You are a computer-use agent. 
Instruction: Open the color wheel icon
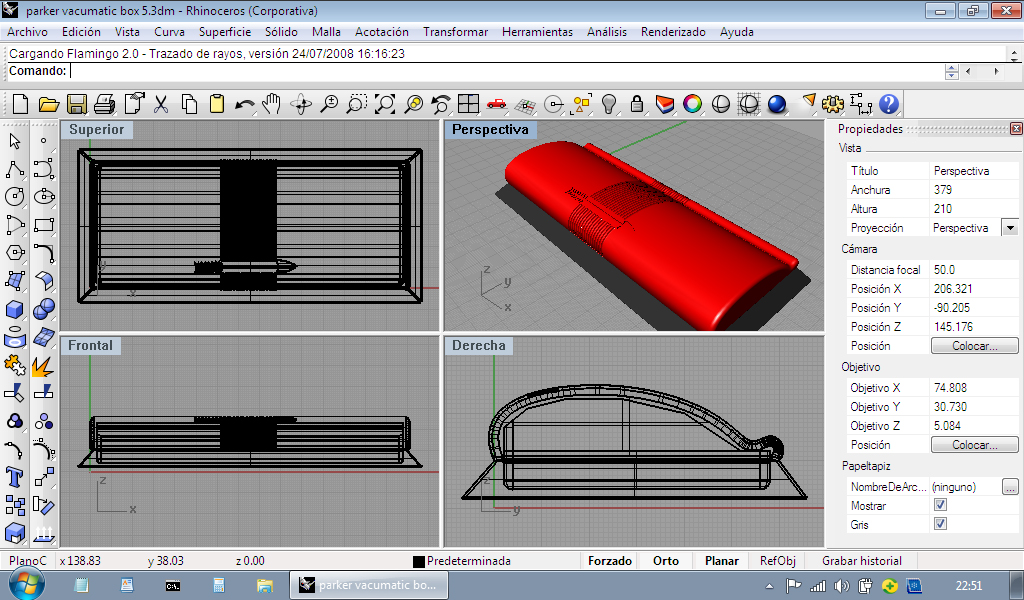(692, 104)
